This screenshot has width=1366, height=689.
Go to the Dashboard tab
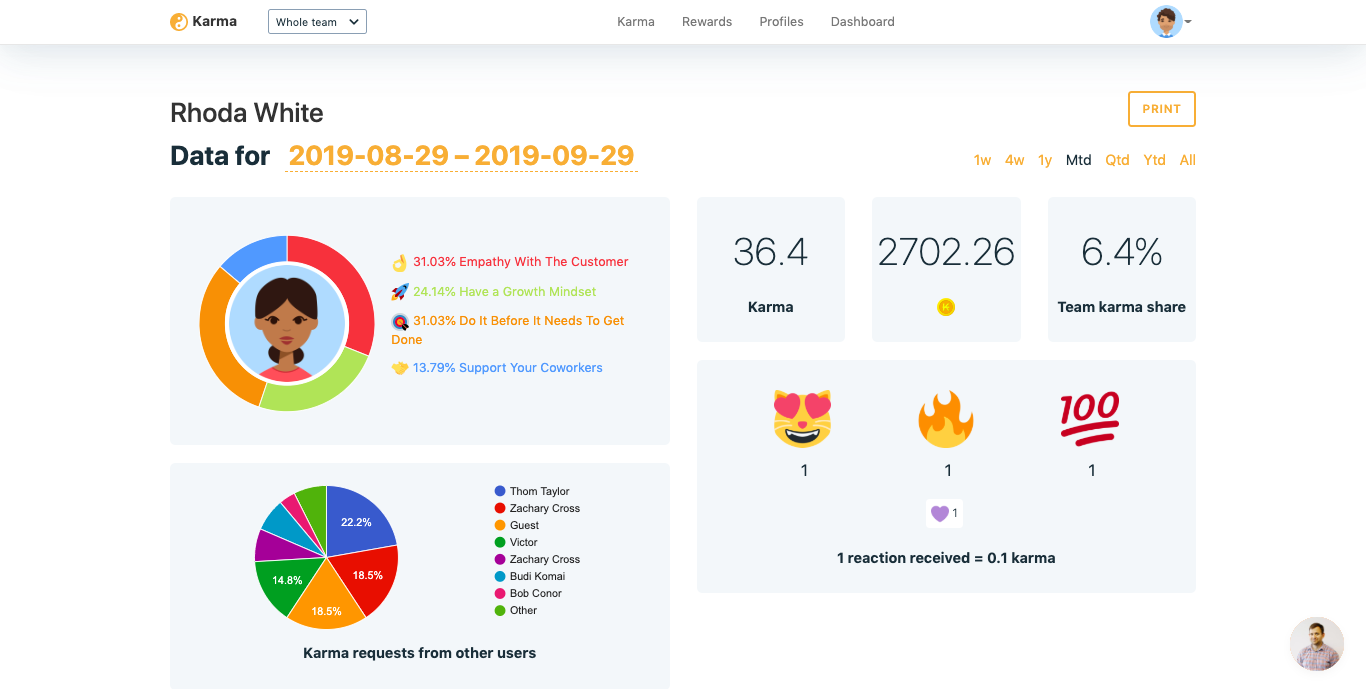coord(862,21)
